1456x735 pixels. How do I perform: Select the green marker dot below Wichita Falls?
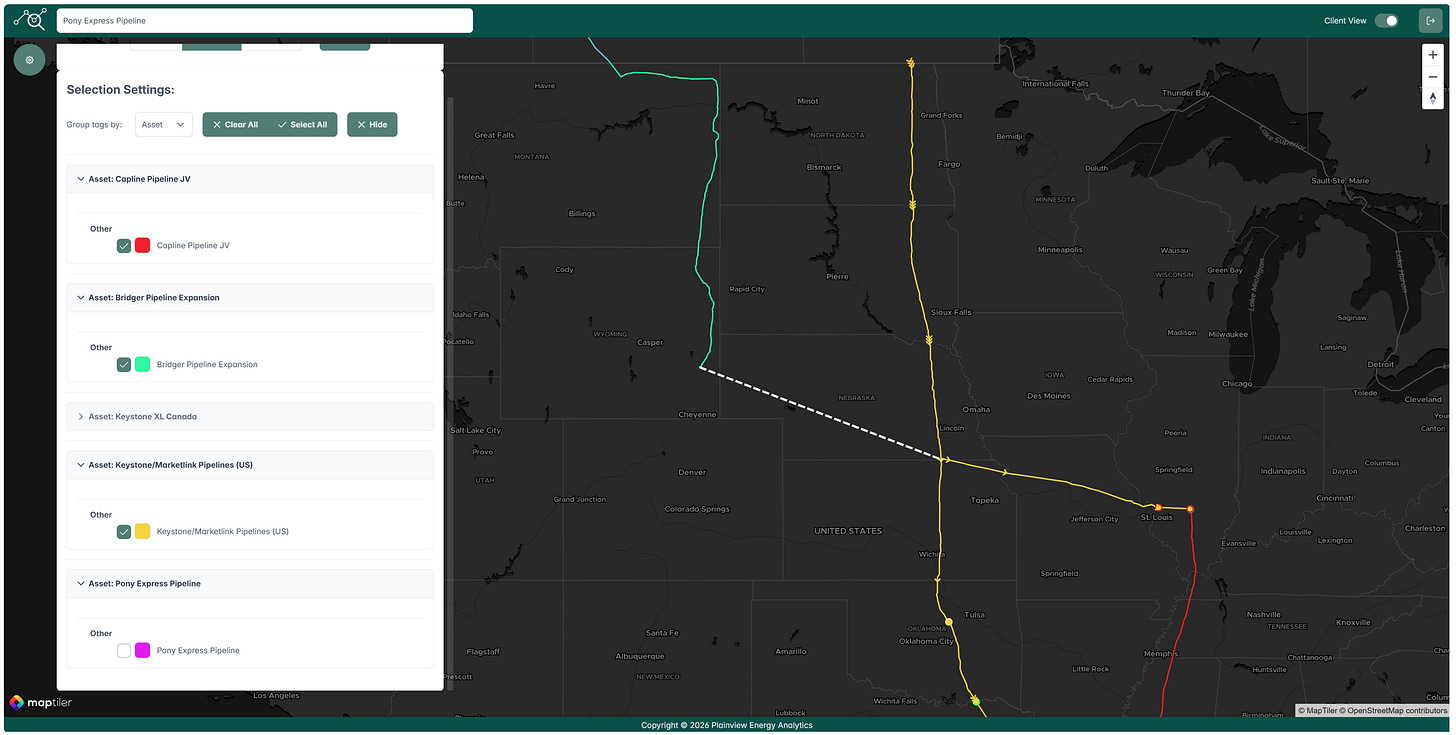tap(975, 702)
